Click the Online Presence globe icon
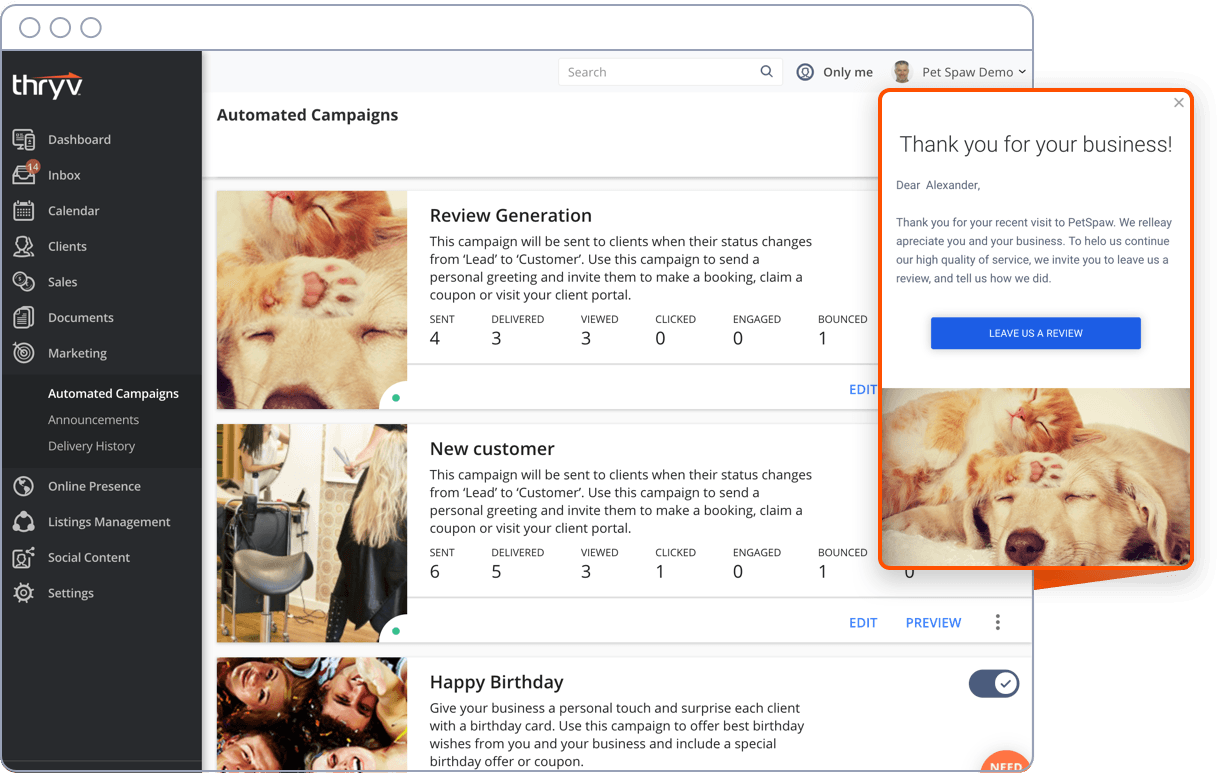 tap(24, 486)
